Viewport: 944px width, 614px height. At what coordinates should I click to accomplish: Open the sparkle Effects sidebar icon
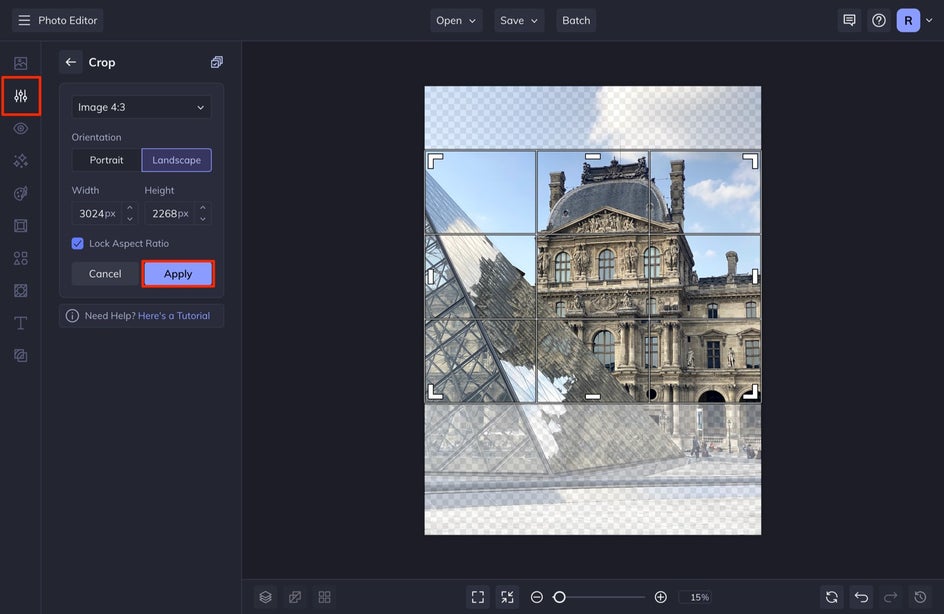click(x=20, y=161)
